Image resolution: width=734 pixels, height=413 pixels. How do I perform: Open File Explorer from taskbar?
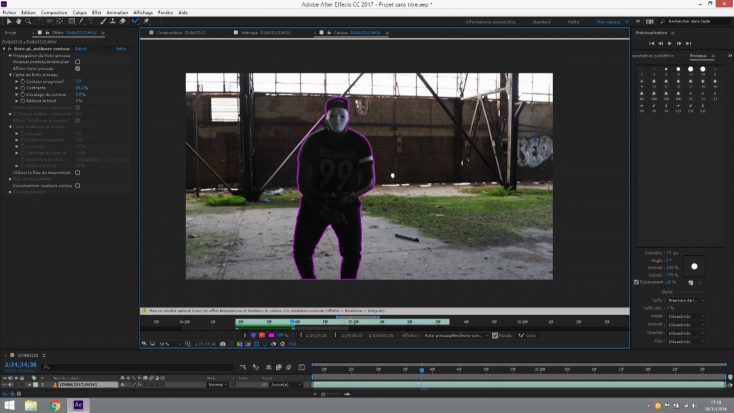tap(31, 406)
